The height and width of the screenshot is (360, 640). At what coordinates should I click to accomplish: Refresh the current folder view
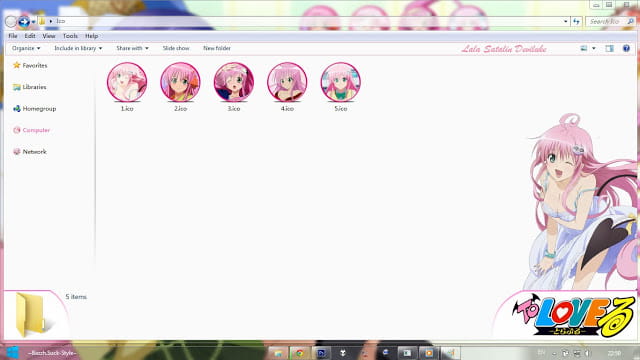[x=576, y=21]
